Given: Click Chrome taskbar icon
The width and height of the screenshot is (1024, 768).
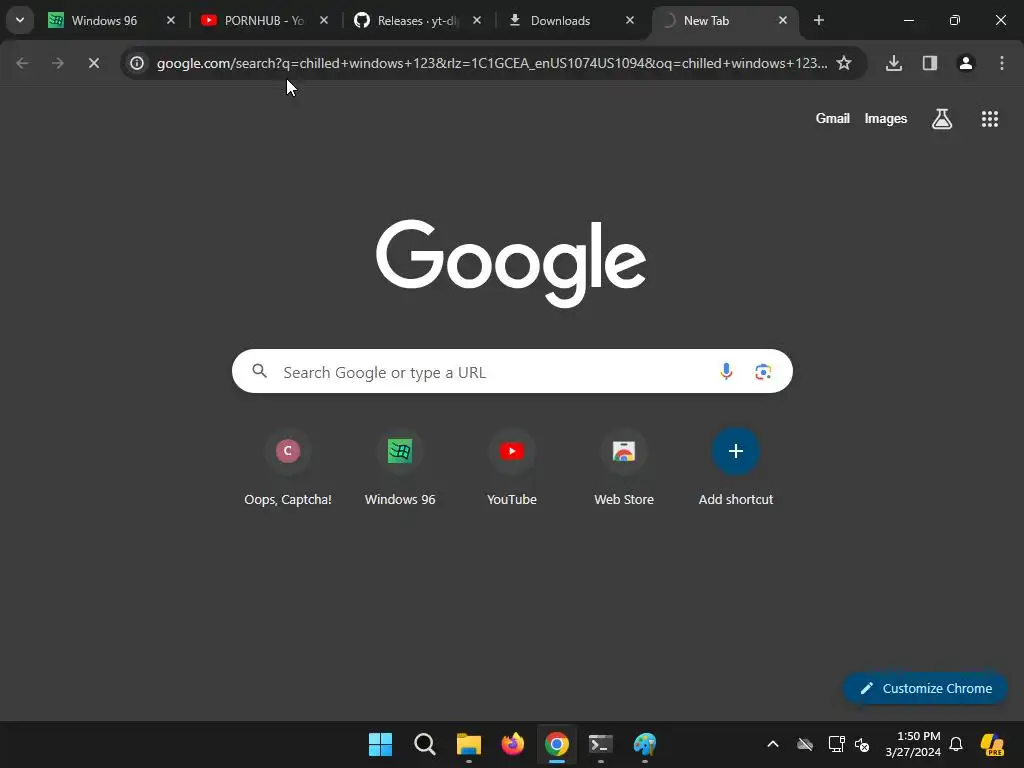Looking at the screenshot, I should [x=556, y=744].
